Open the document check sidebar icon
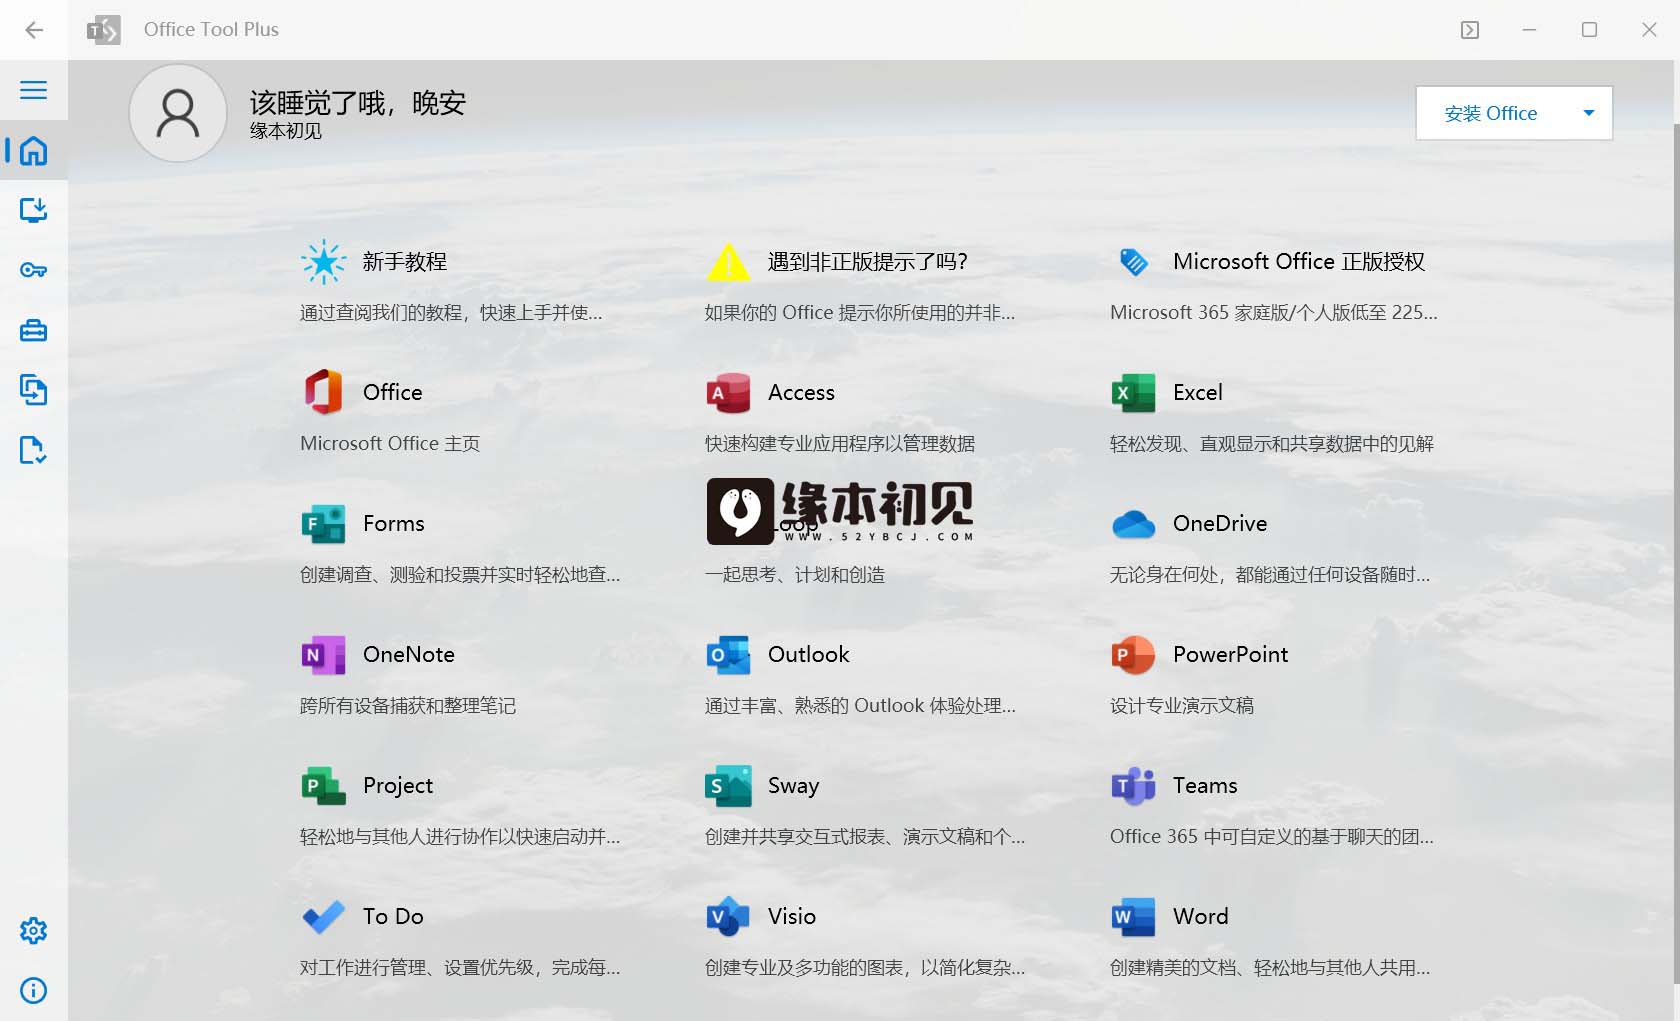 pyautogui.click(x=33, y=450)
